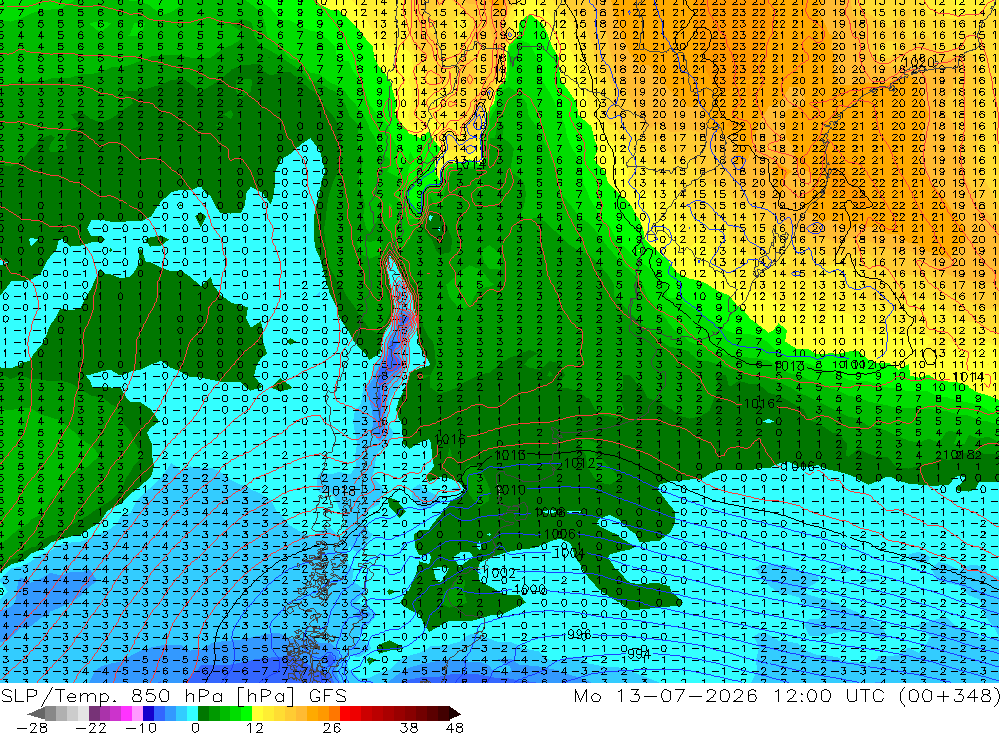This screenshot has height=733, width=1000.
Task: Pick the dark maroon arrow at the legend's hot end
Action: [455, 714]
